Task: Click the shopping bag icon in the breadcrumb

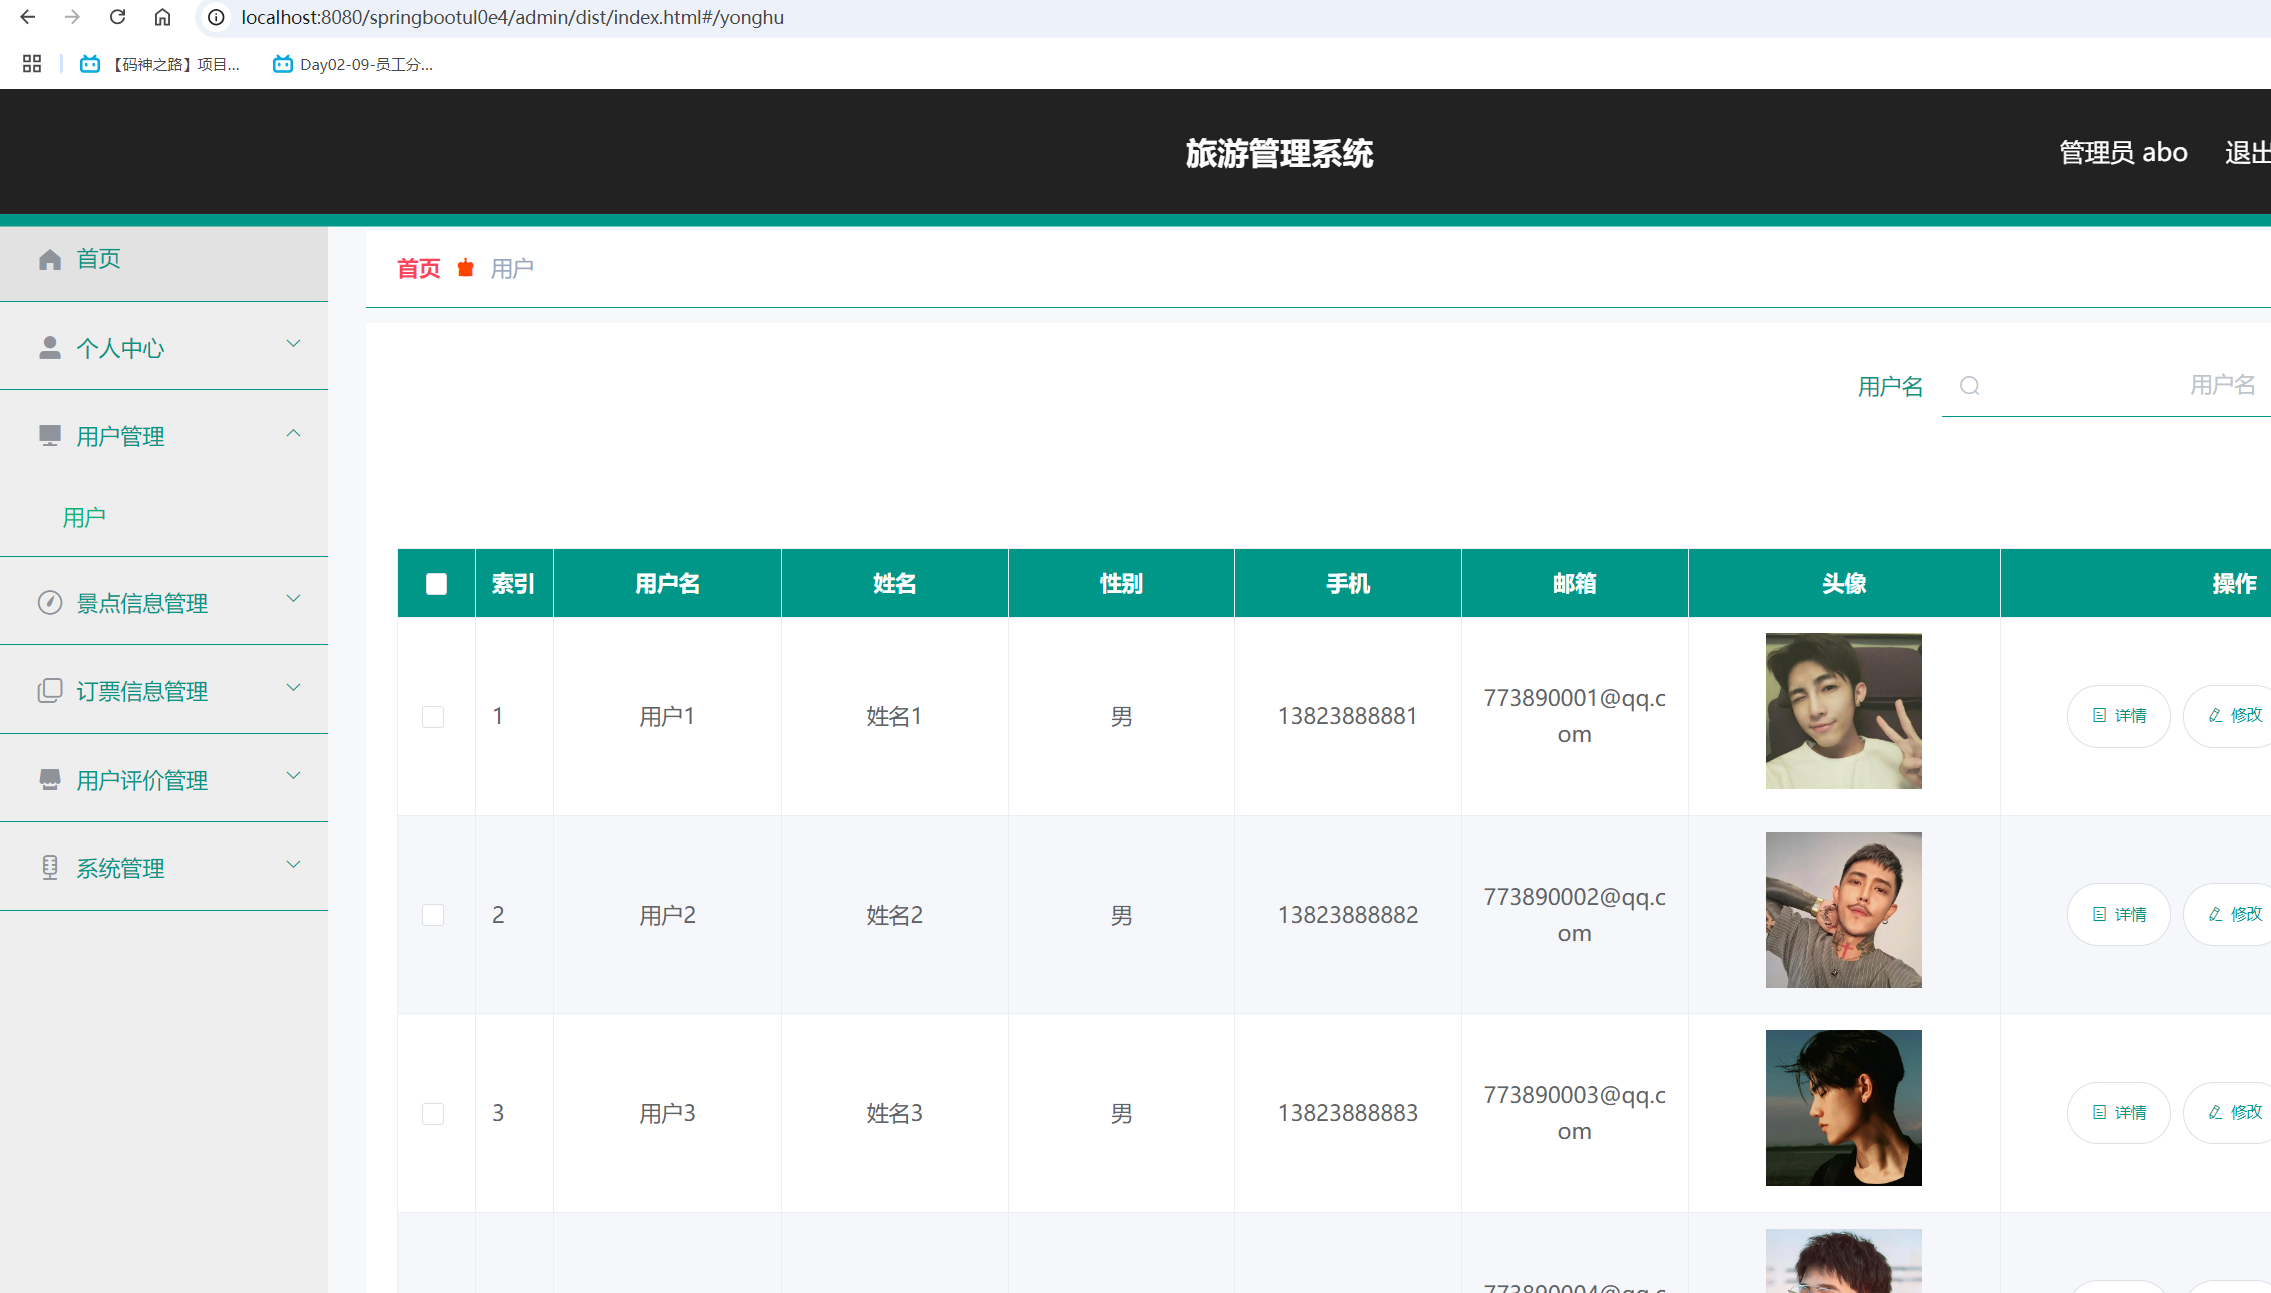Action: [465, 268]
